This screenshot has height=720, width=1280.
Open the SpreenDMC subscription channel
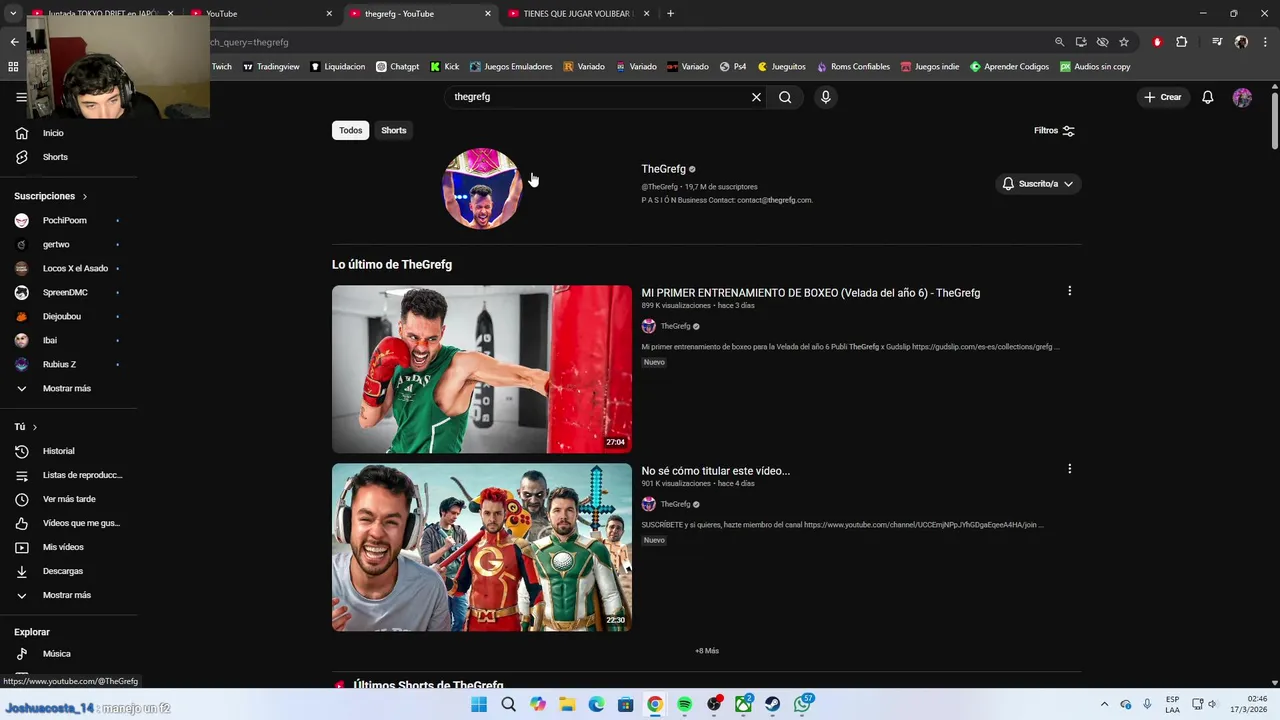click(x=65, y=292)
